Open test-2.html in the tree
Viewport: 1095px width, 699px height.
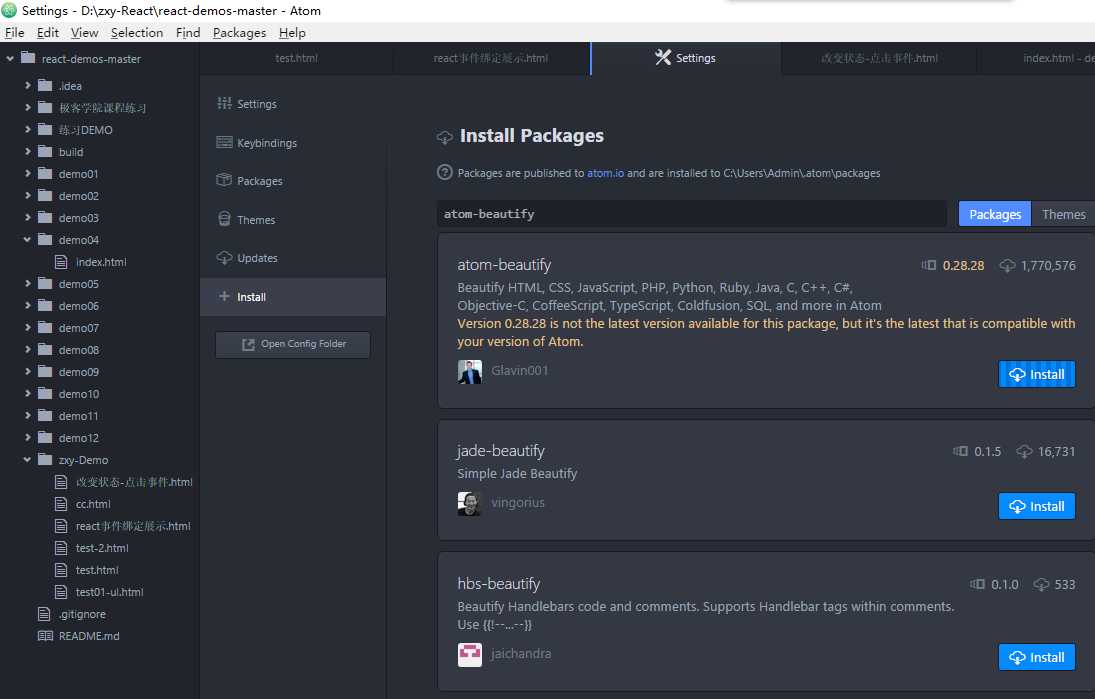click(x=102, y=548)
